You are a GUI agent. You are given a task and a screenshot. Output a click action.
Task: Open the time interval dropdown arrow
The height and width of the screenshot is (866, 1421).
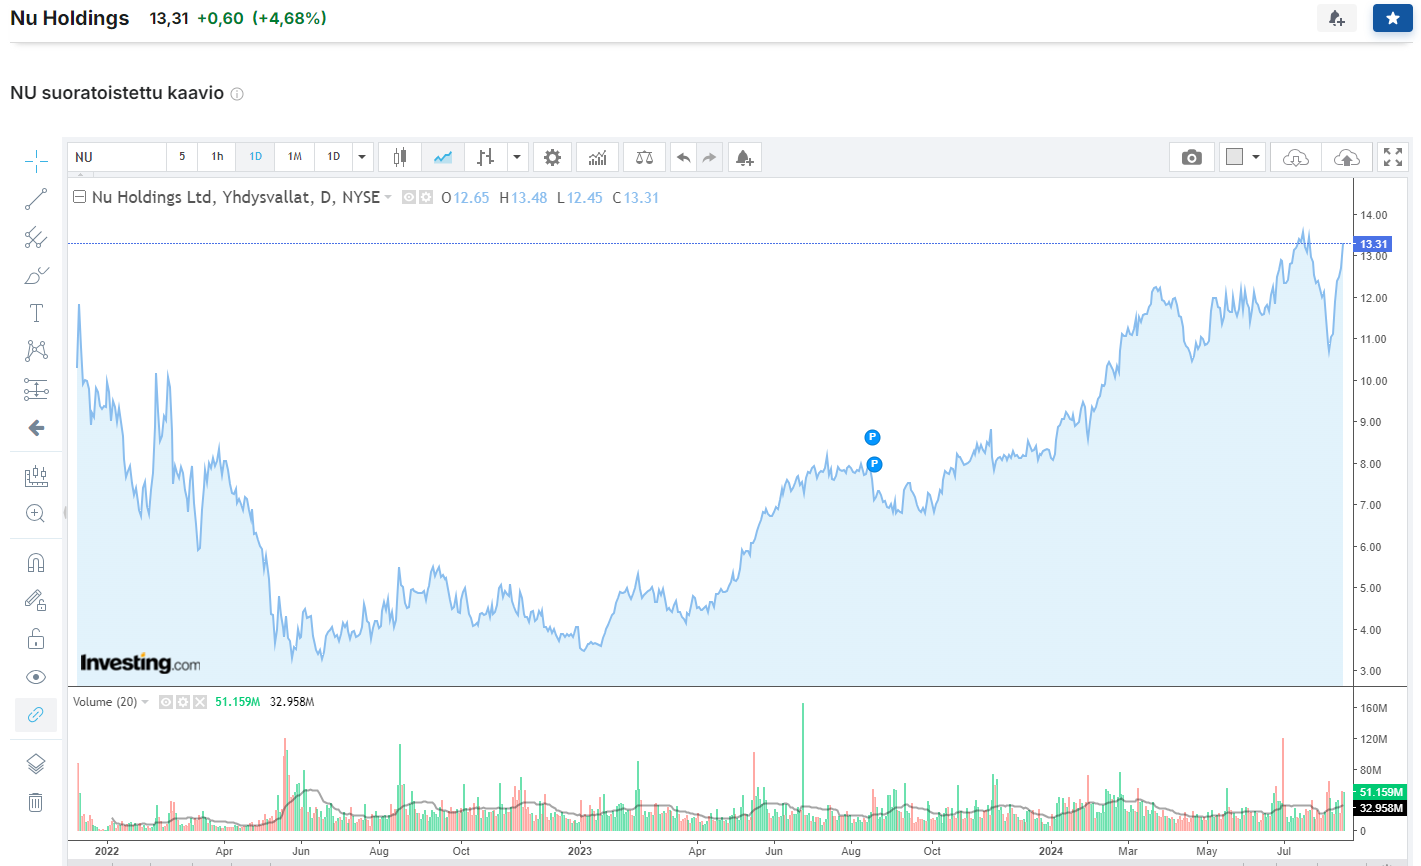pos(362,157)
